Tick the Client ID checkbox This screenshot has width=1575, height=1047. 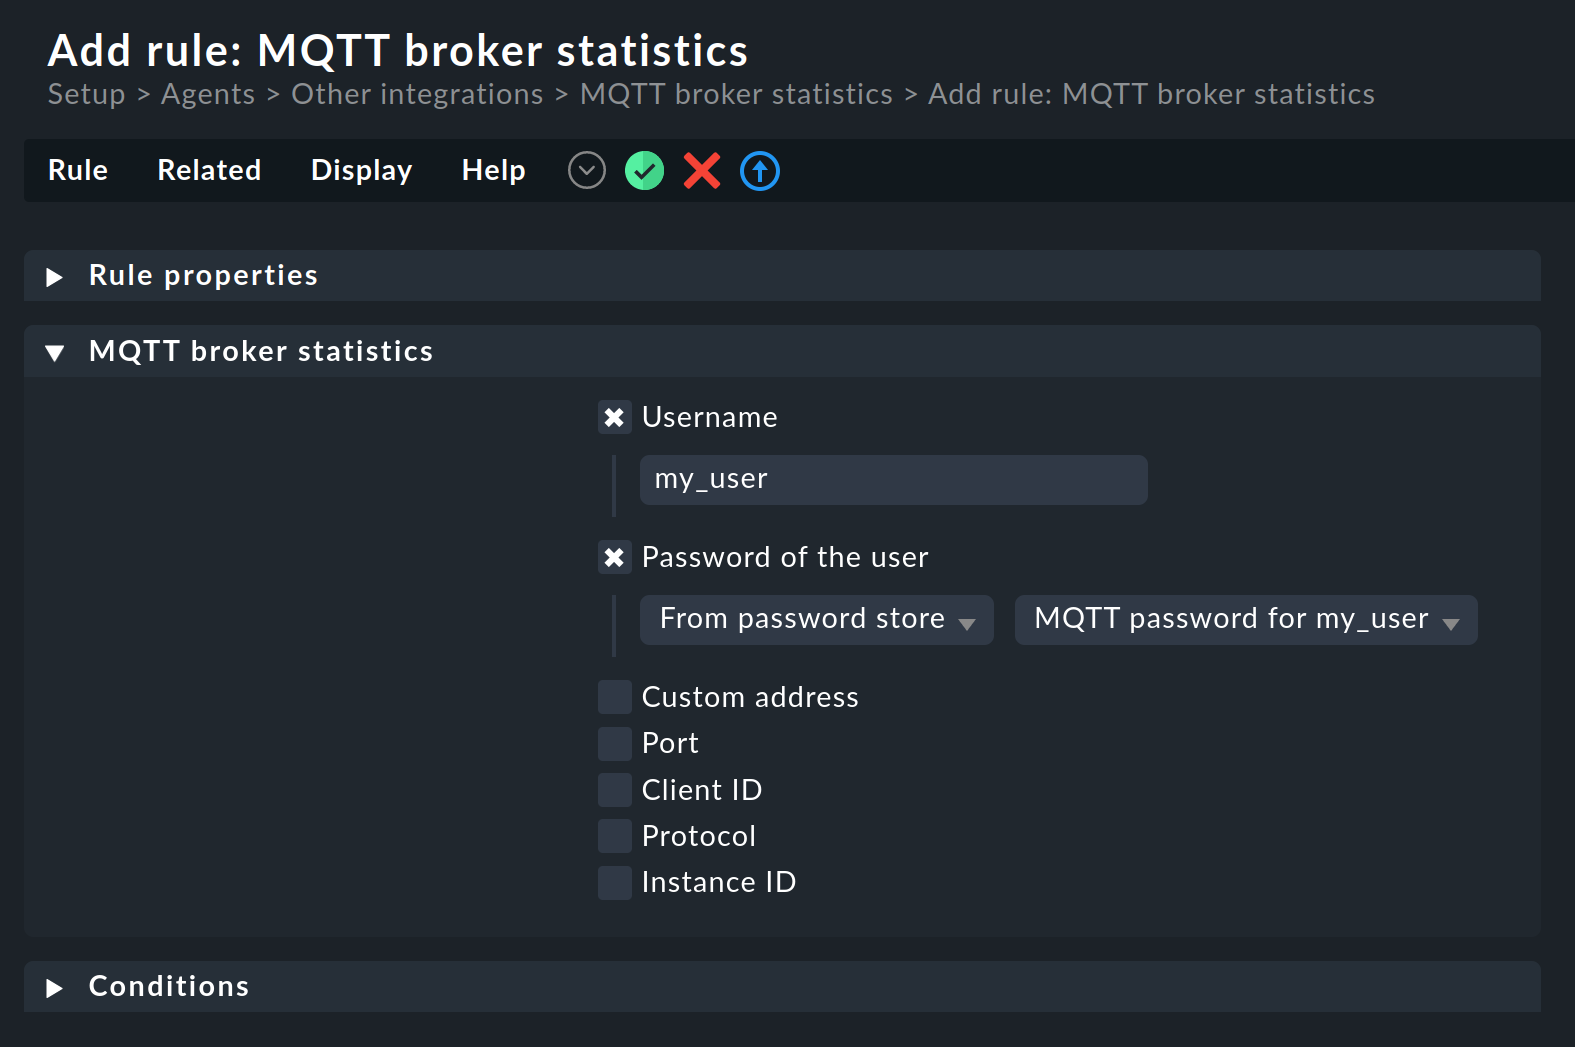614,790
